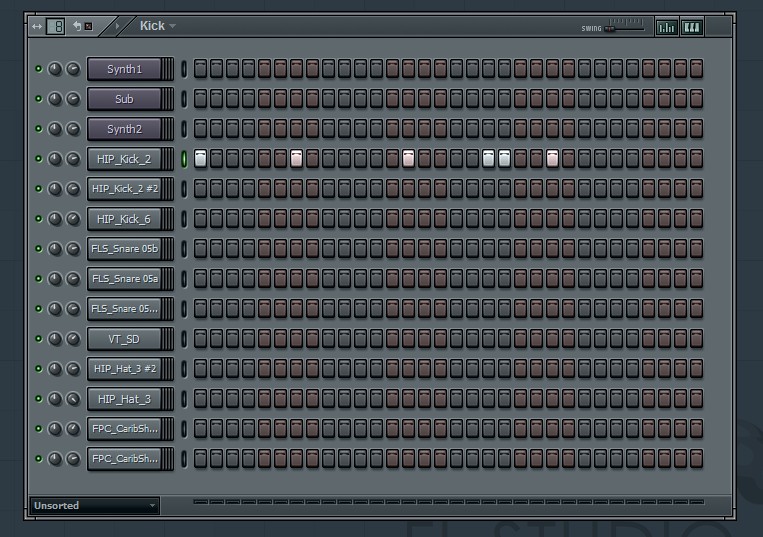Open the Kick pattern name dropdown
This screenshot has width=763, height=537.
(x=158, y=26)
